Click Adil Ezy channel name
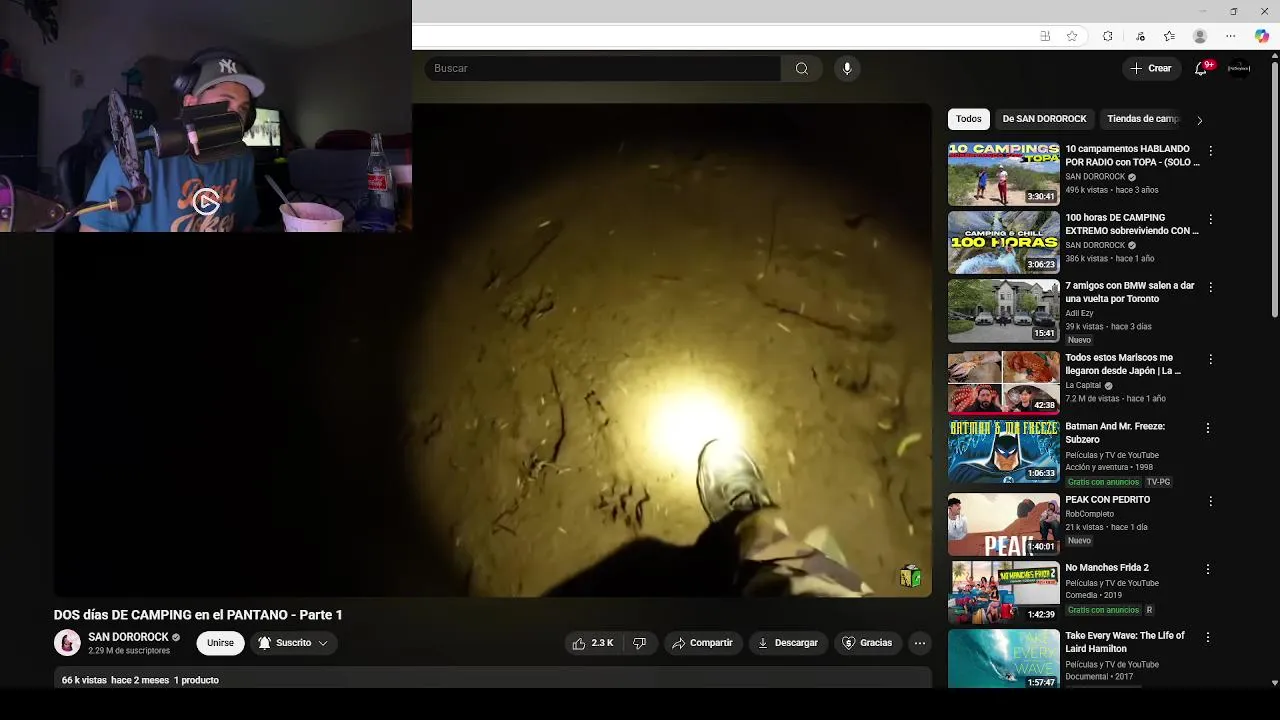This screenshot has height=720, width=1280. tap(1079, 313)
